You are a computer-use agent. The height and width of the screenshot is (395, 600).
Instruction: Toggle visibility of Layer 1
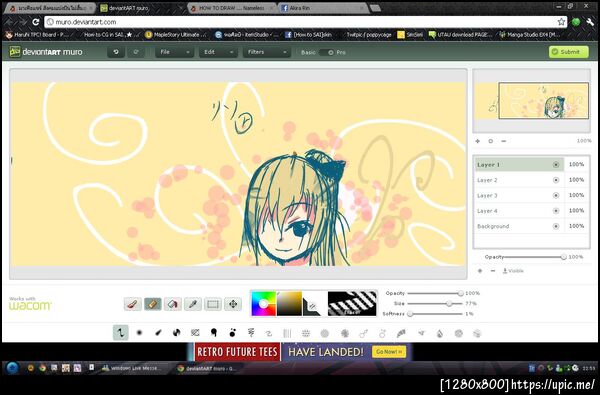click(x=556, y=165)
